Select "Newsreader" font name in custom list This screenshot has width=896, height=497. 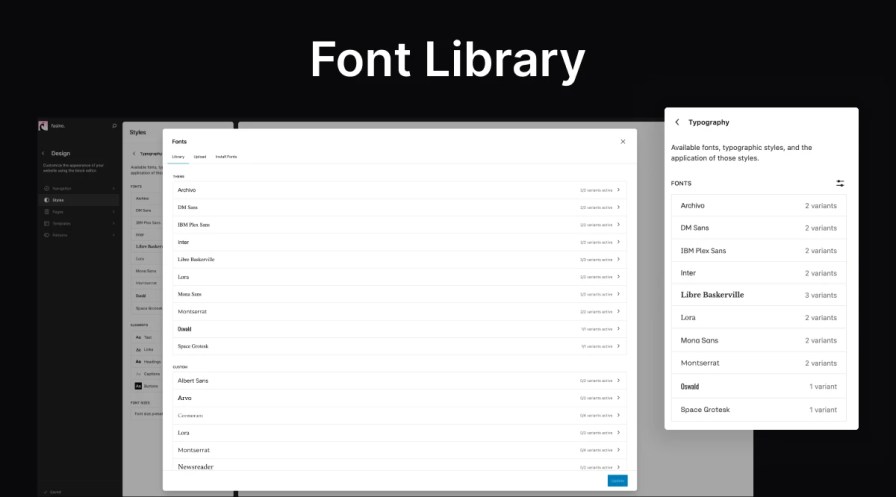(x=195, y=467)
